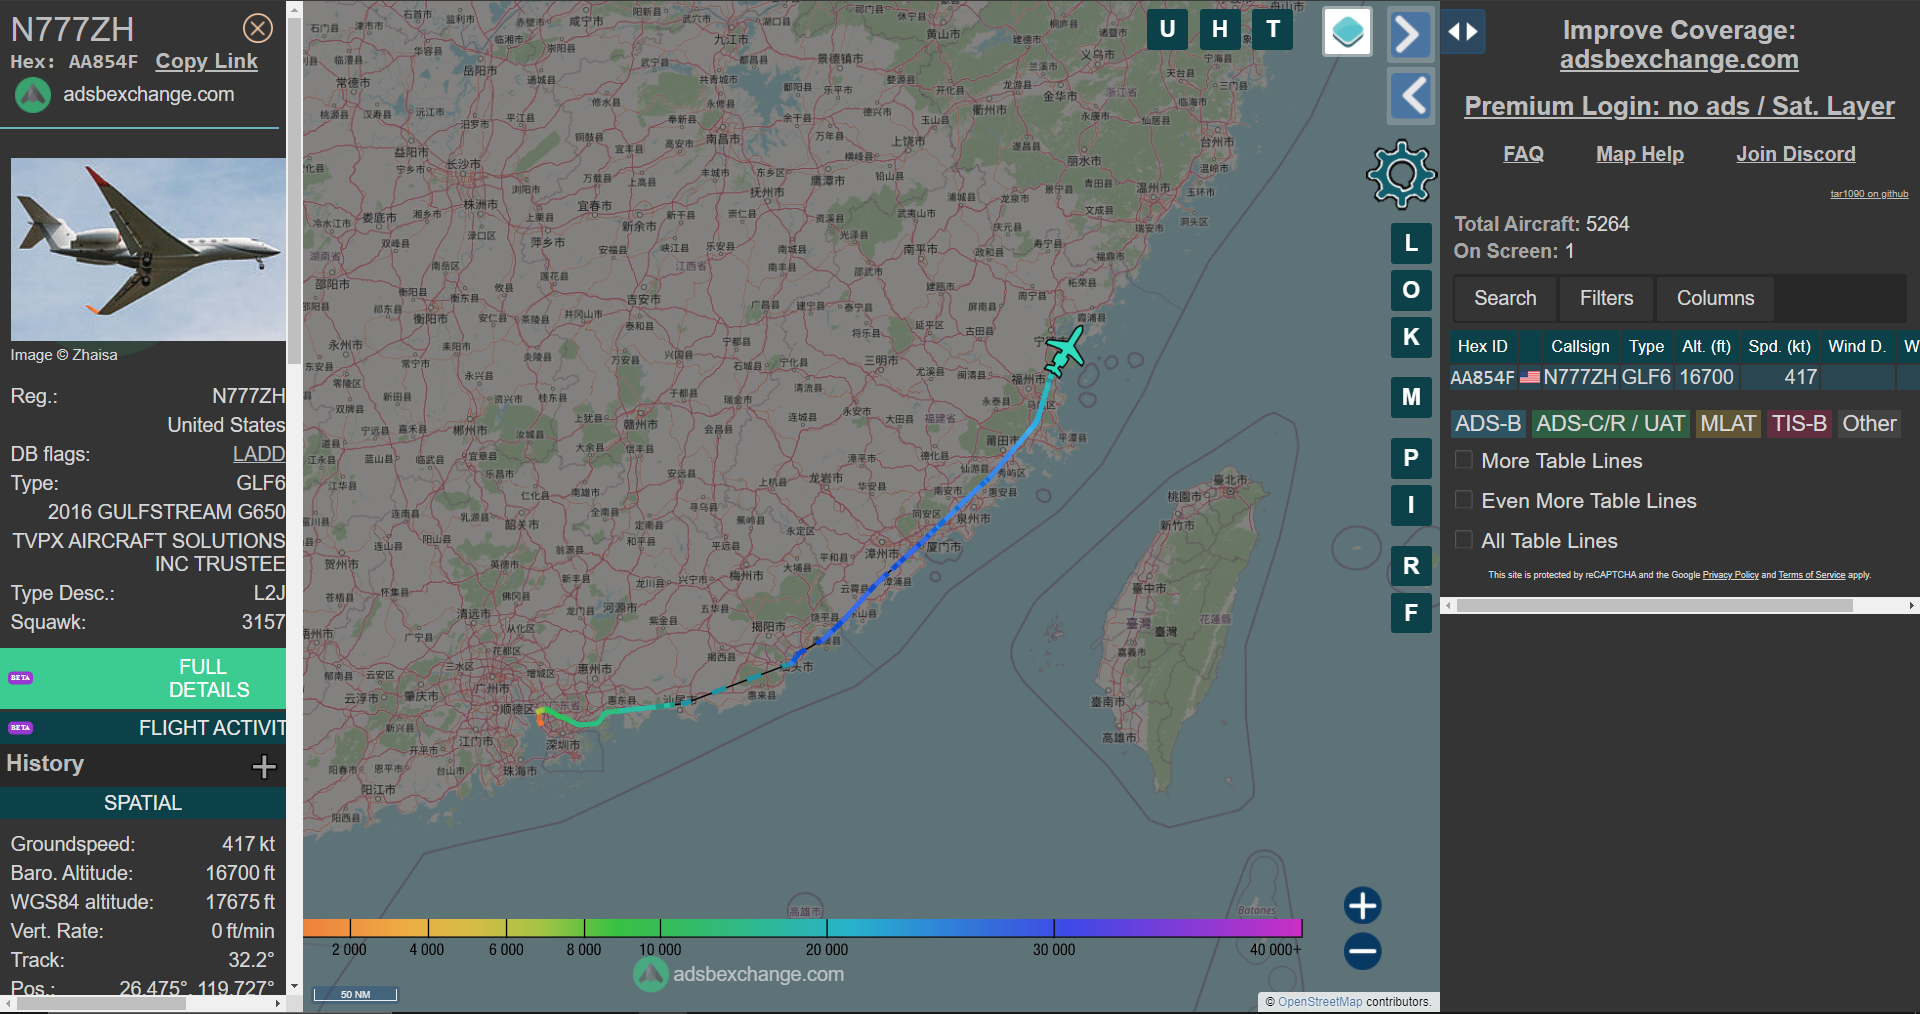Click the left chevron sidebar button

[1411, 96]
